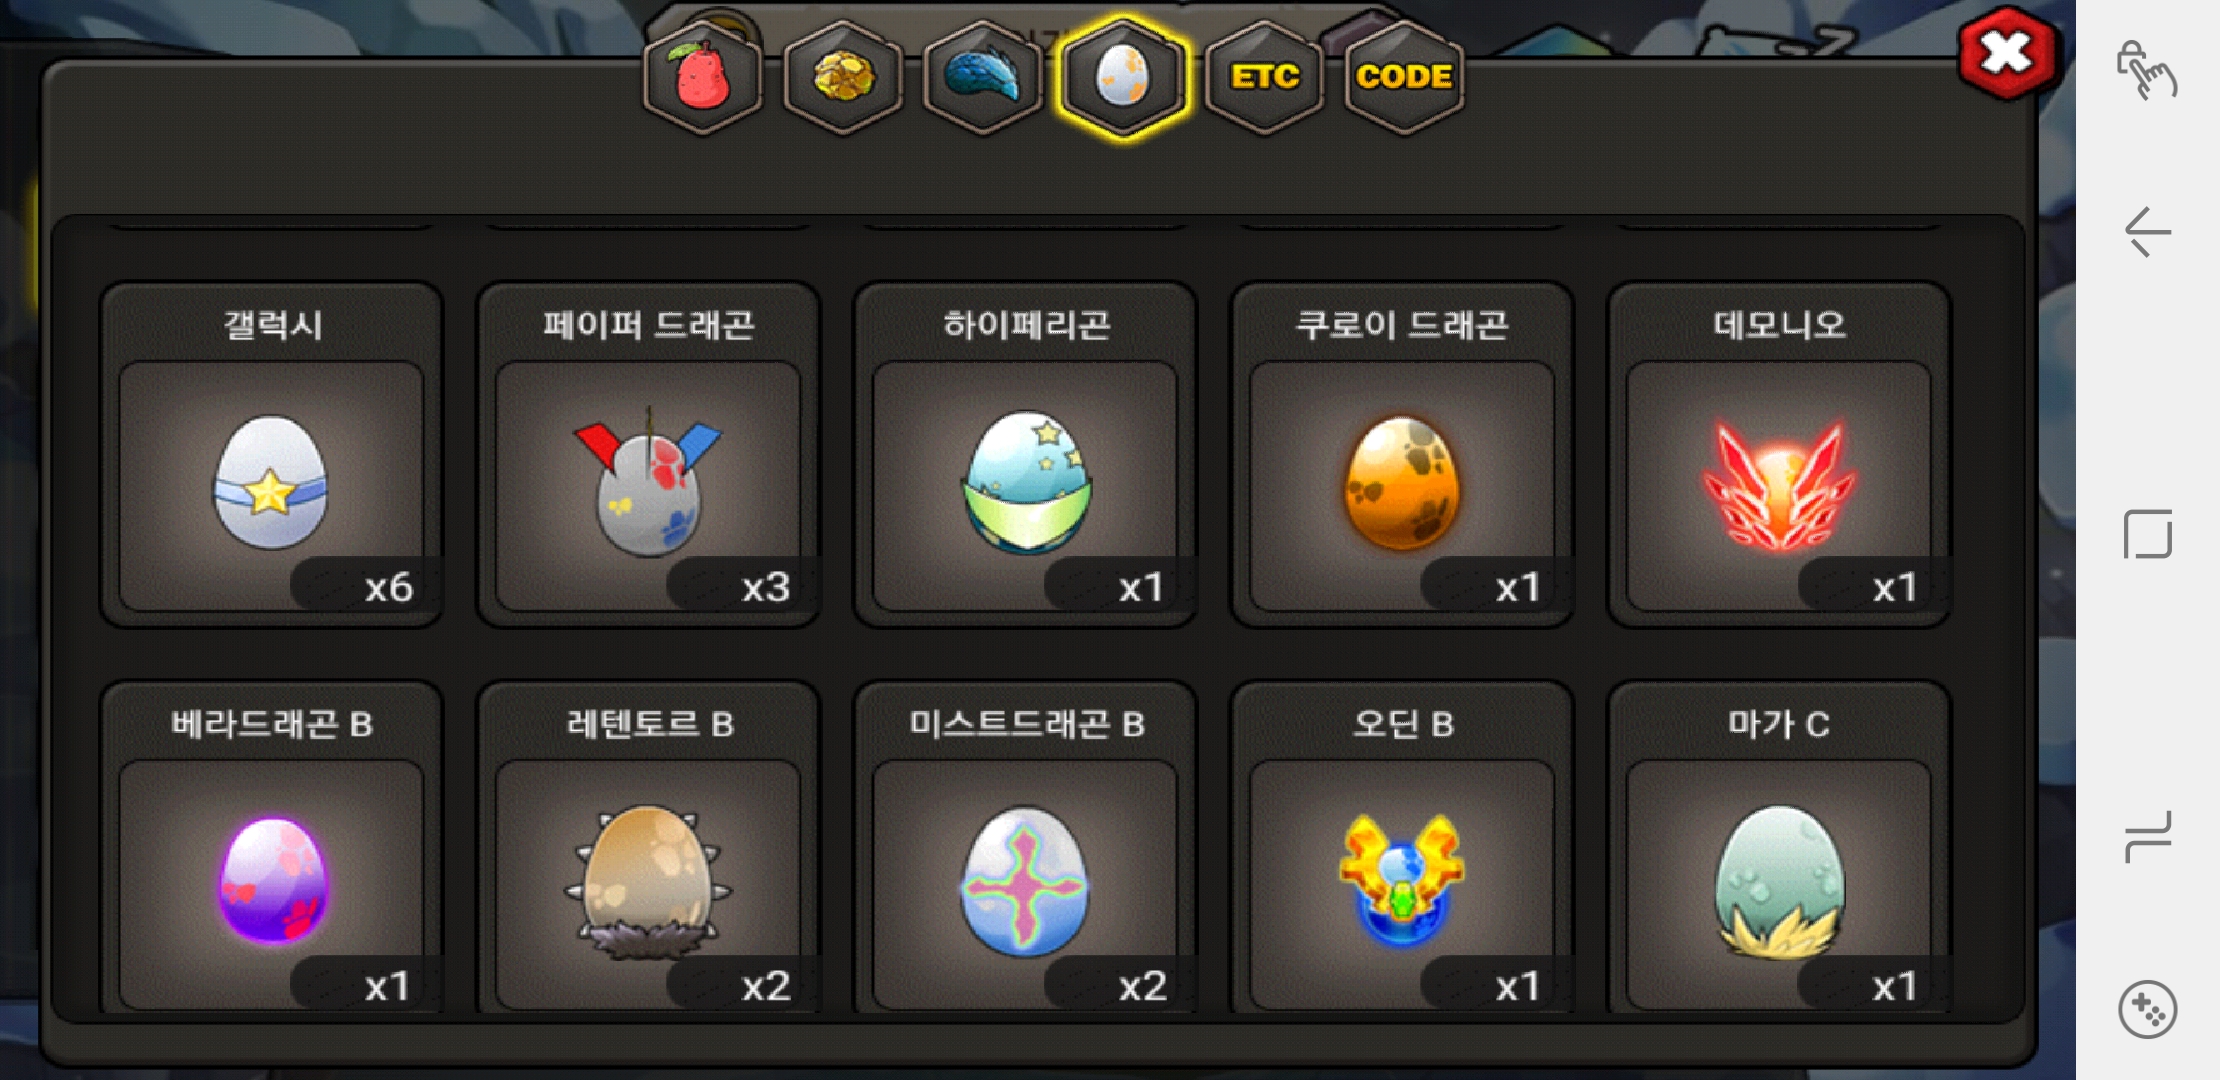Select the egg inventory tab
Screen dimensions: 2220x1080
1123,78
